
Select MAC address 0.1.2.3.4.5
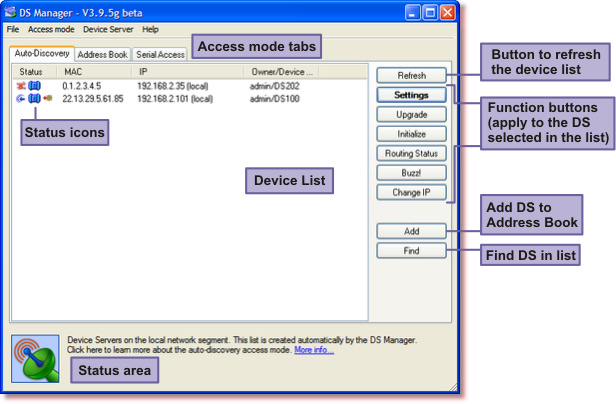pos(82,86)
